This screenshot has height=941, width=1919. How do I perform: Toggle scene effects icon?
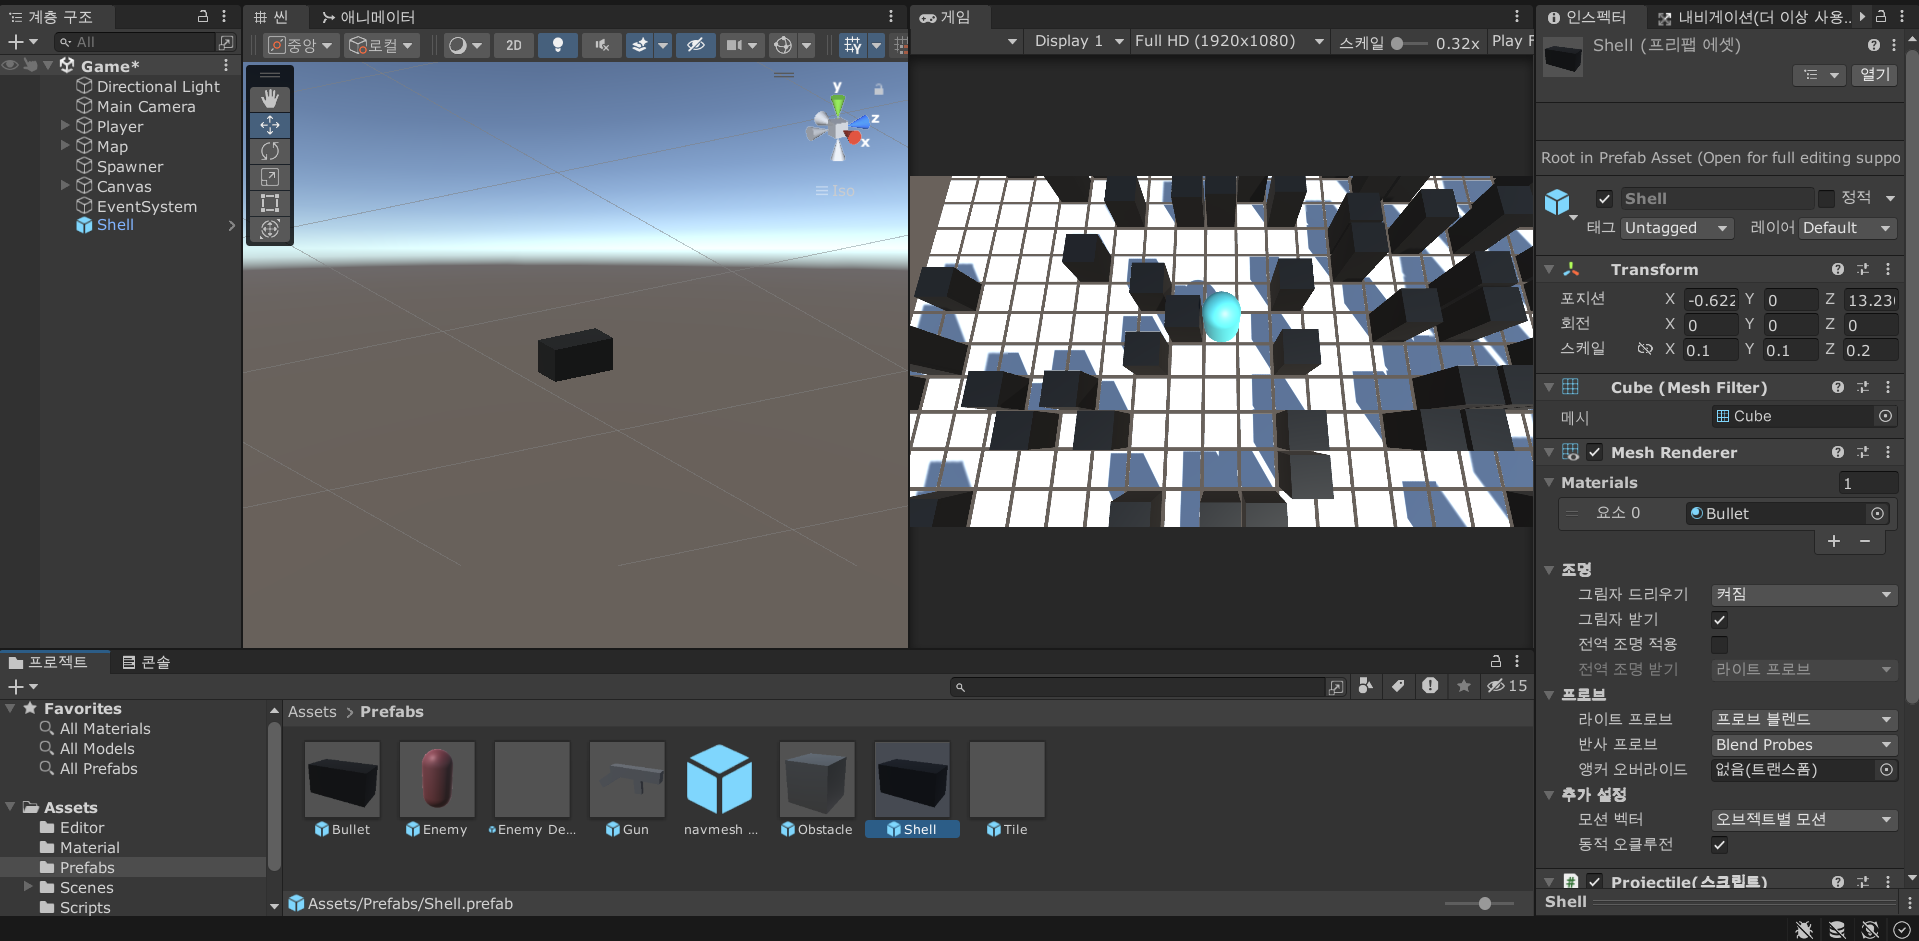tap(640, 45)
